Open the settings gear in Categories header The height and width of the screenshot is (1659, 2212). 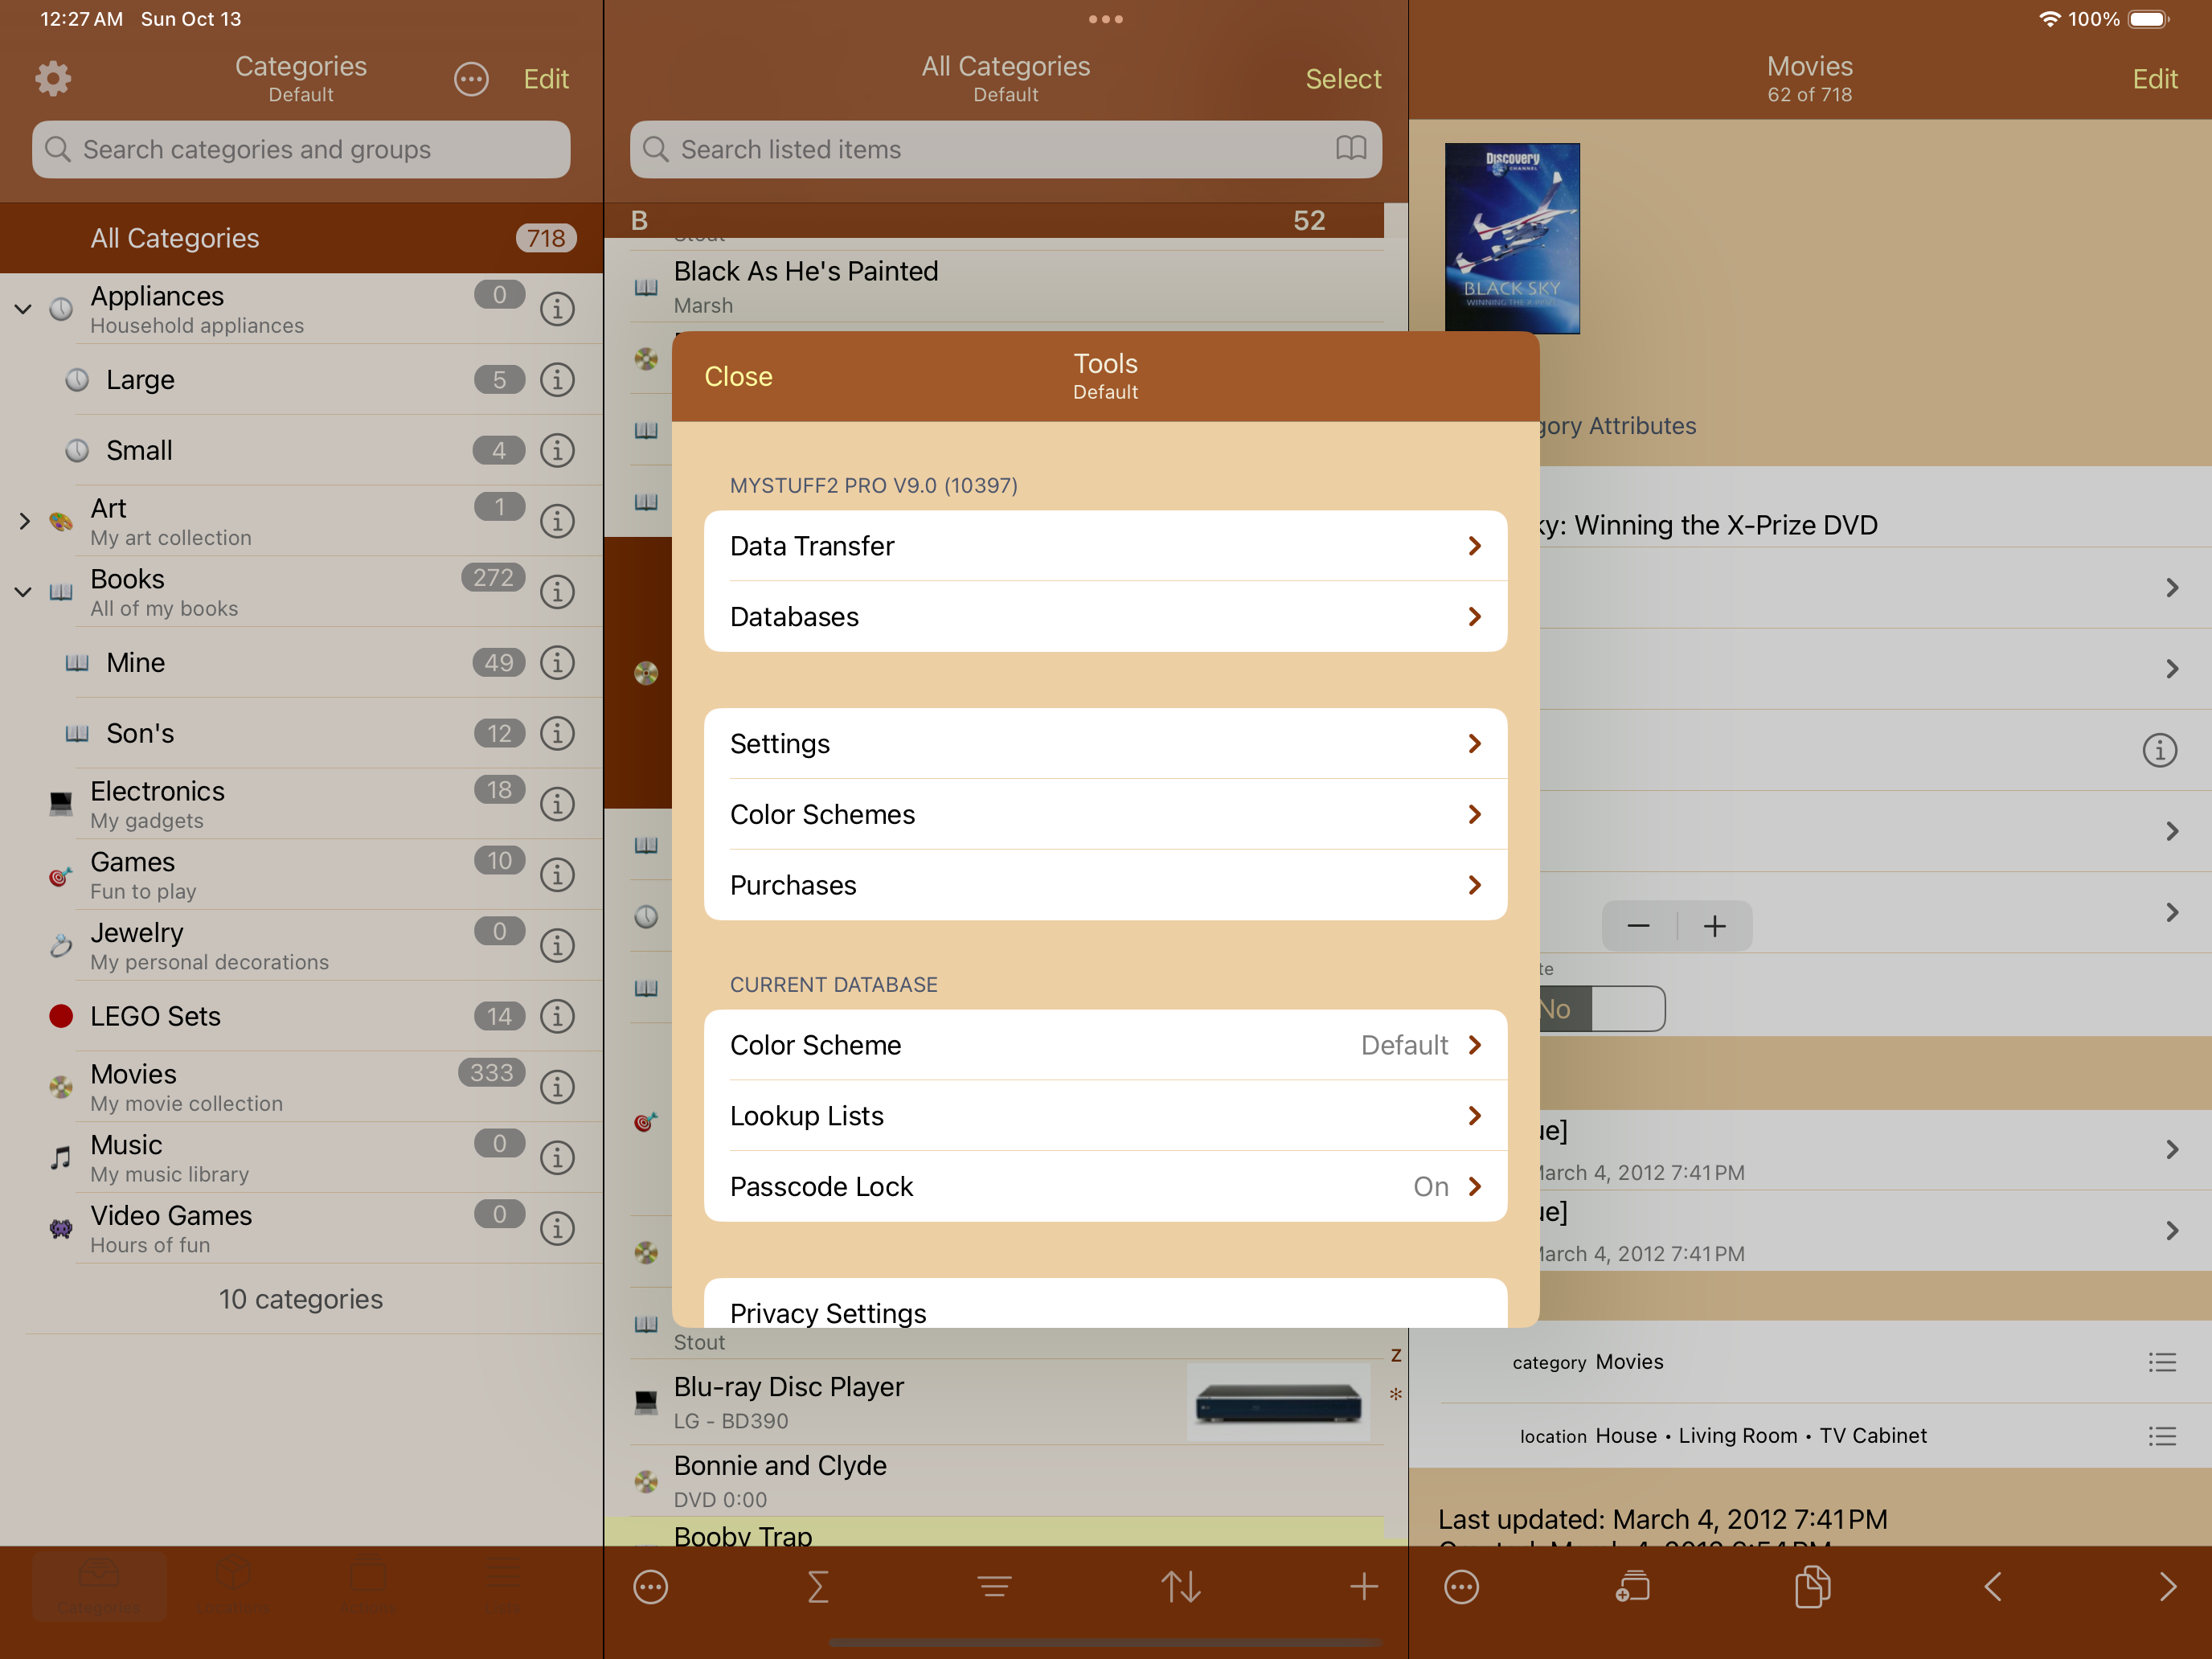[x=53, y=79]
